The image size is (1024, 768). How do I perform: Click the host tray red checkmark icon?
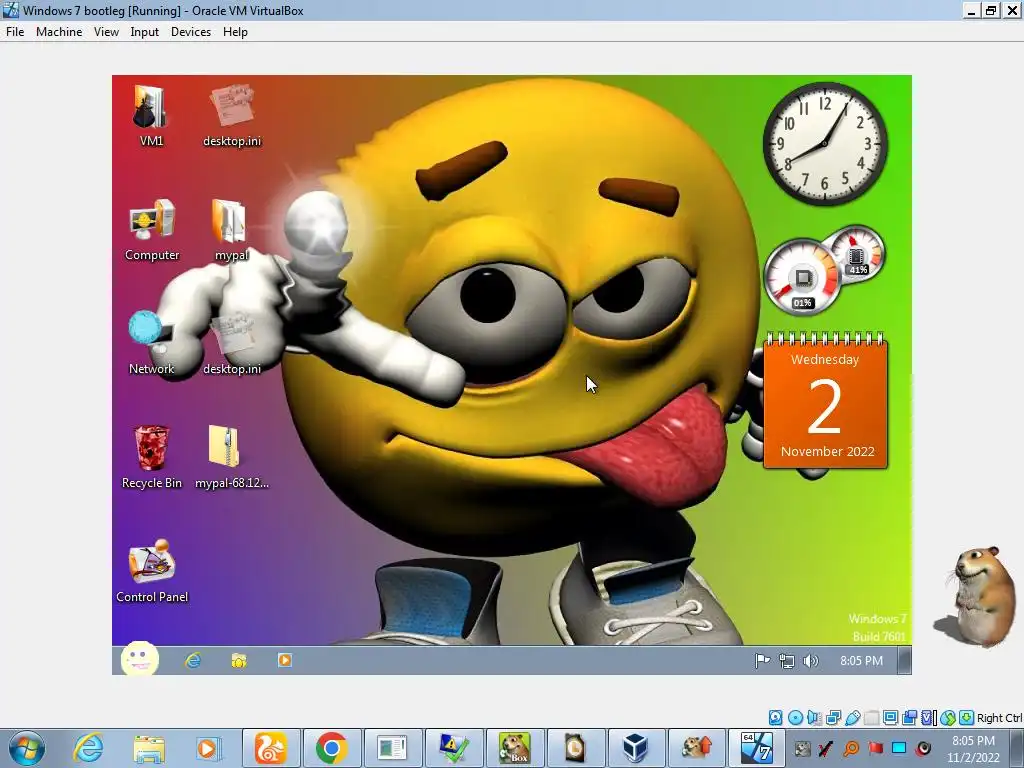pos(826,748)
